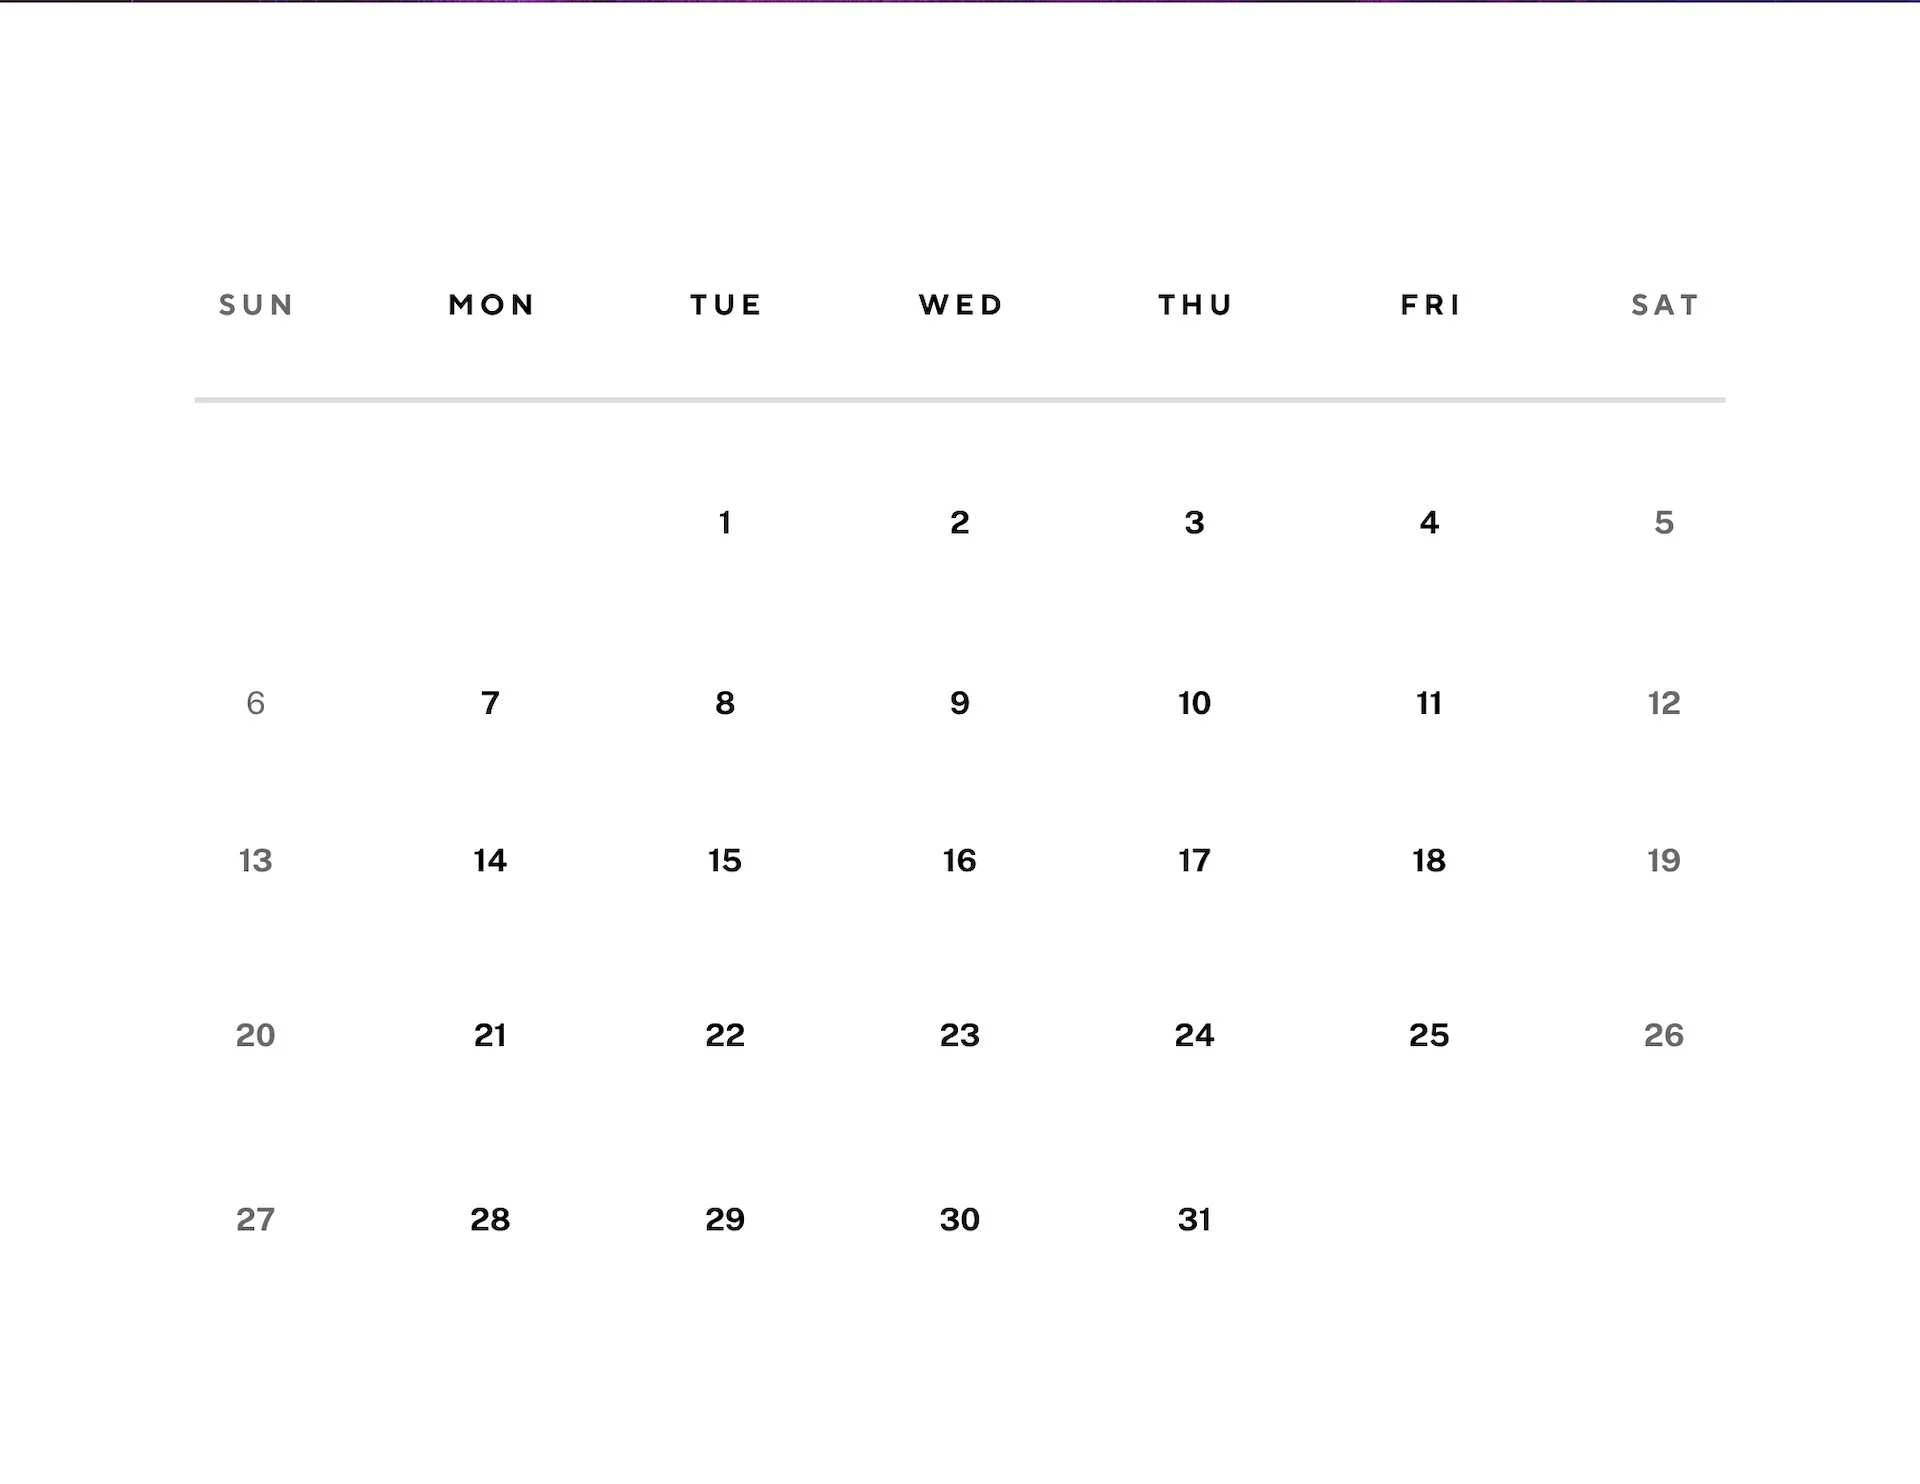Choose the 28th under Monday

pos(490,1219)
